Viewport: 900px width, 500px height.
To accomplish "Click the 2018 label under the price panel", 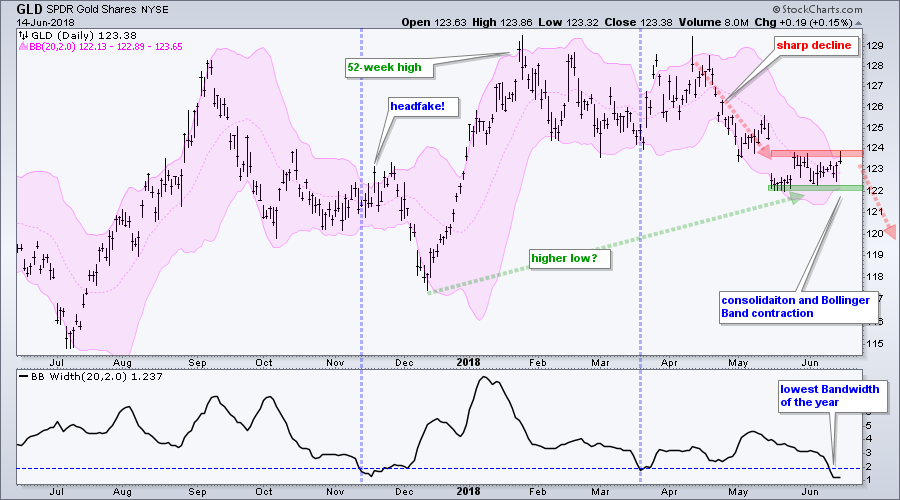I will [x=468, y=362].
